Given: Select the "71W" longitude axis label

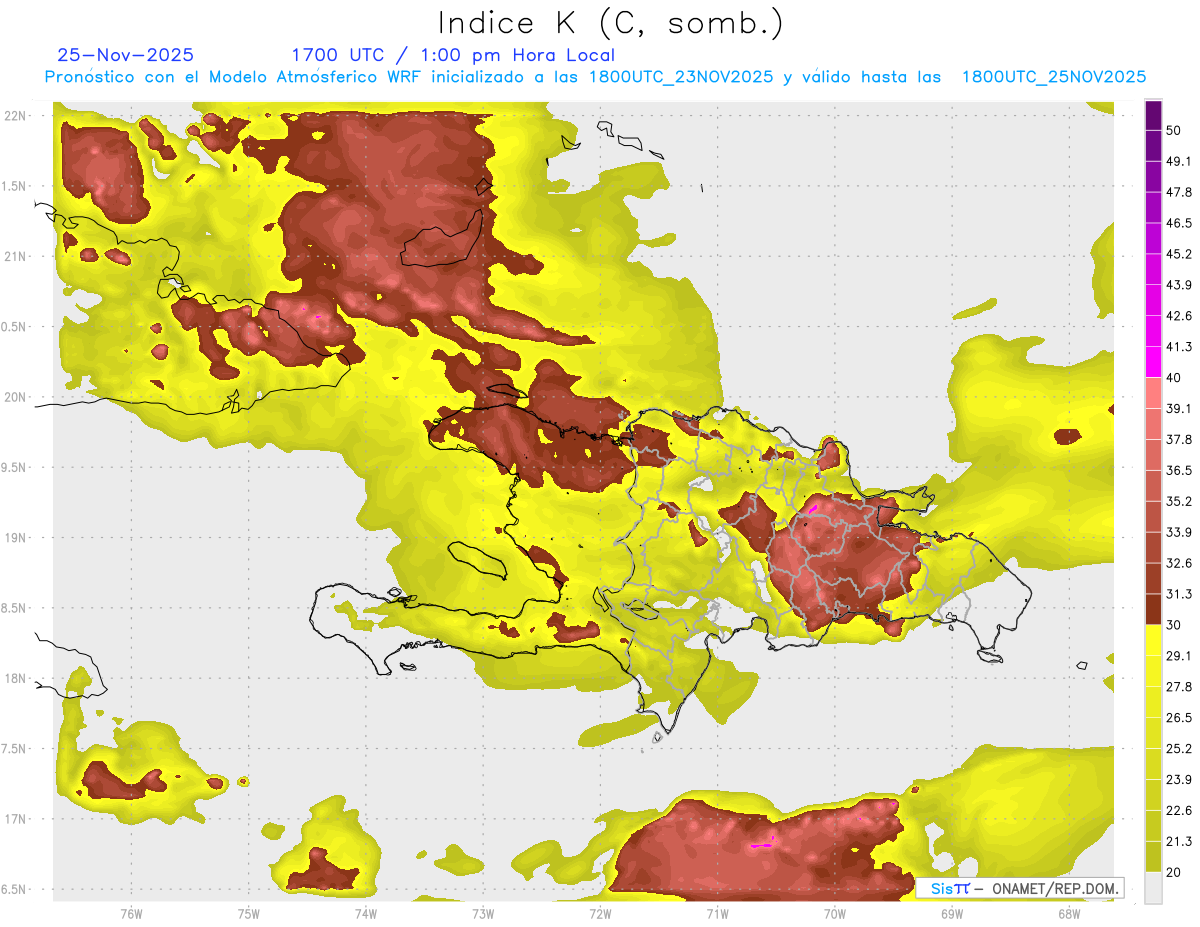Looking at the screenshot, I should point(717,914).
